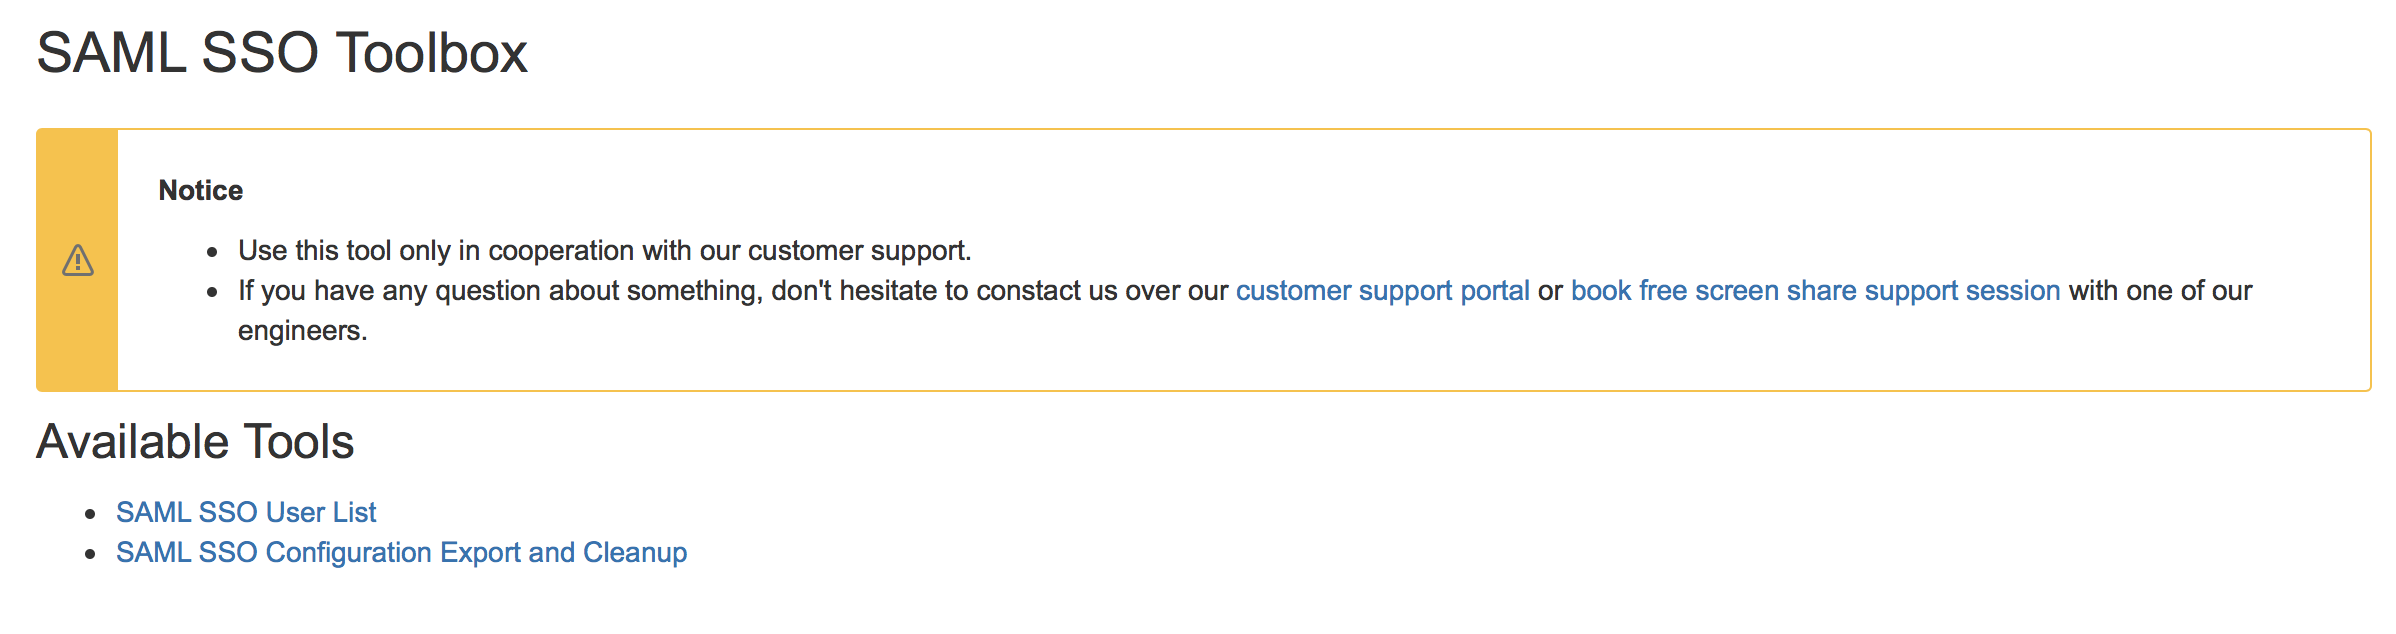
Task: Click the bullet before "Use this tool only"
Action: pos(212,253)
